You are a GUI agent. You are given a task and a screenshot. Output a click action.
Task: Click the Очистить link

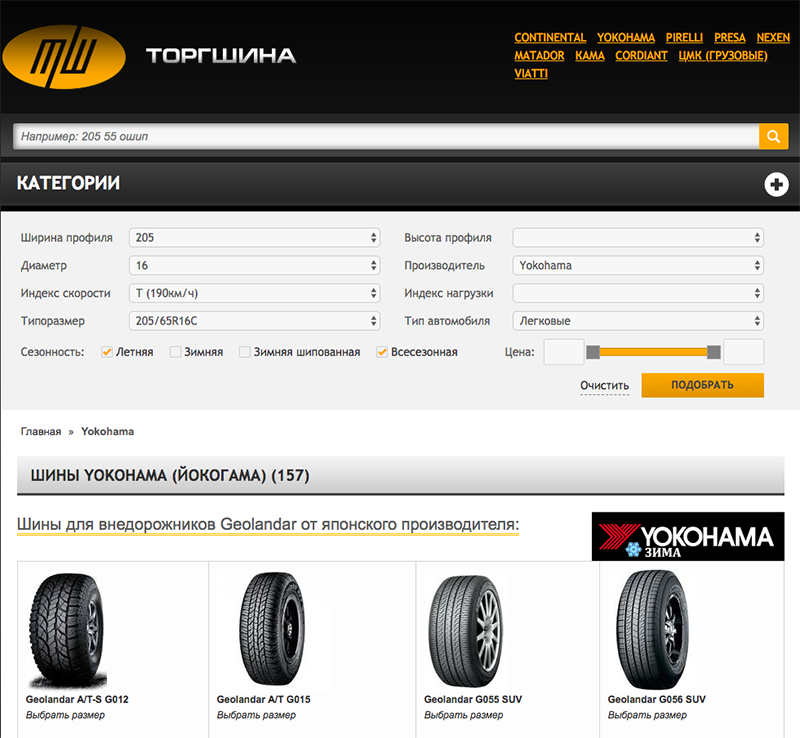pyautogui.click(x=604, y=385)
